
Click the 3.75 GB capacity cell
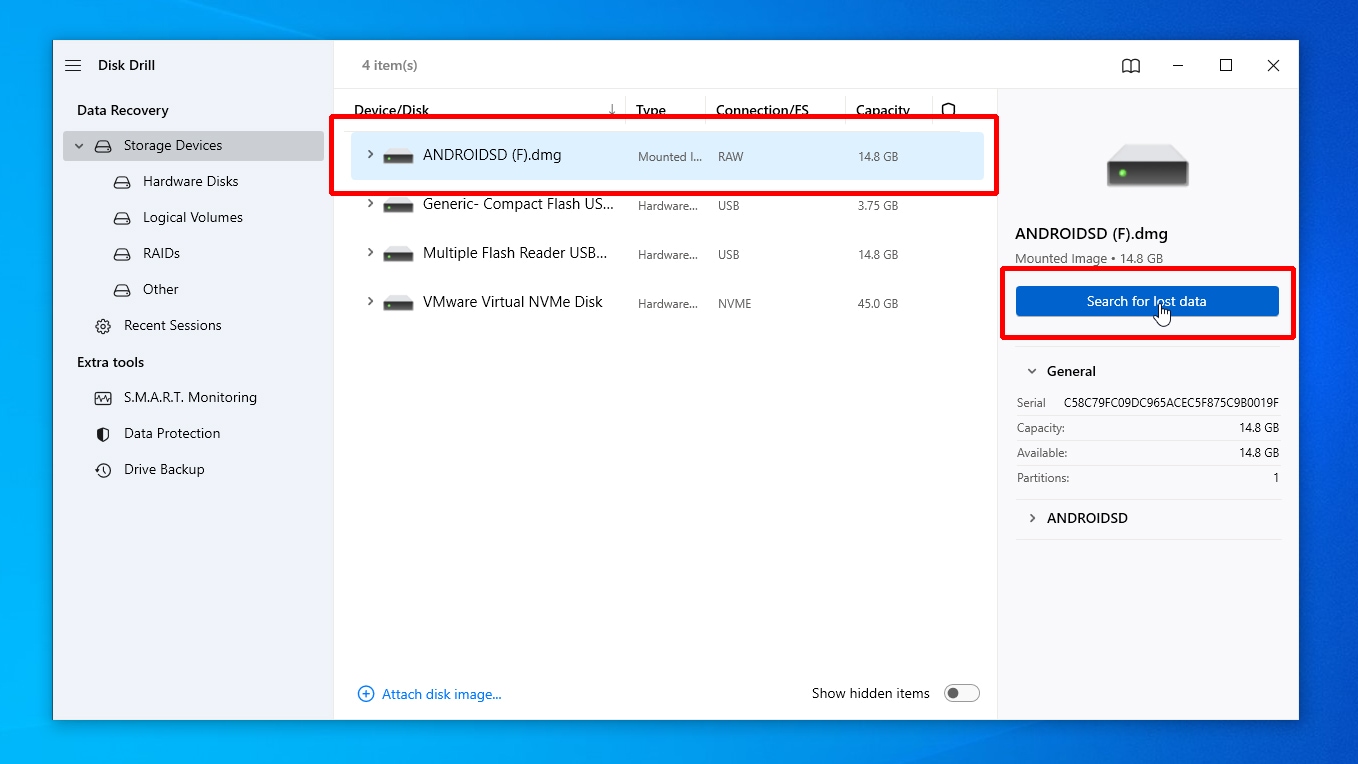[x=878, y=206]
